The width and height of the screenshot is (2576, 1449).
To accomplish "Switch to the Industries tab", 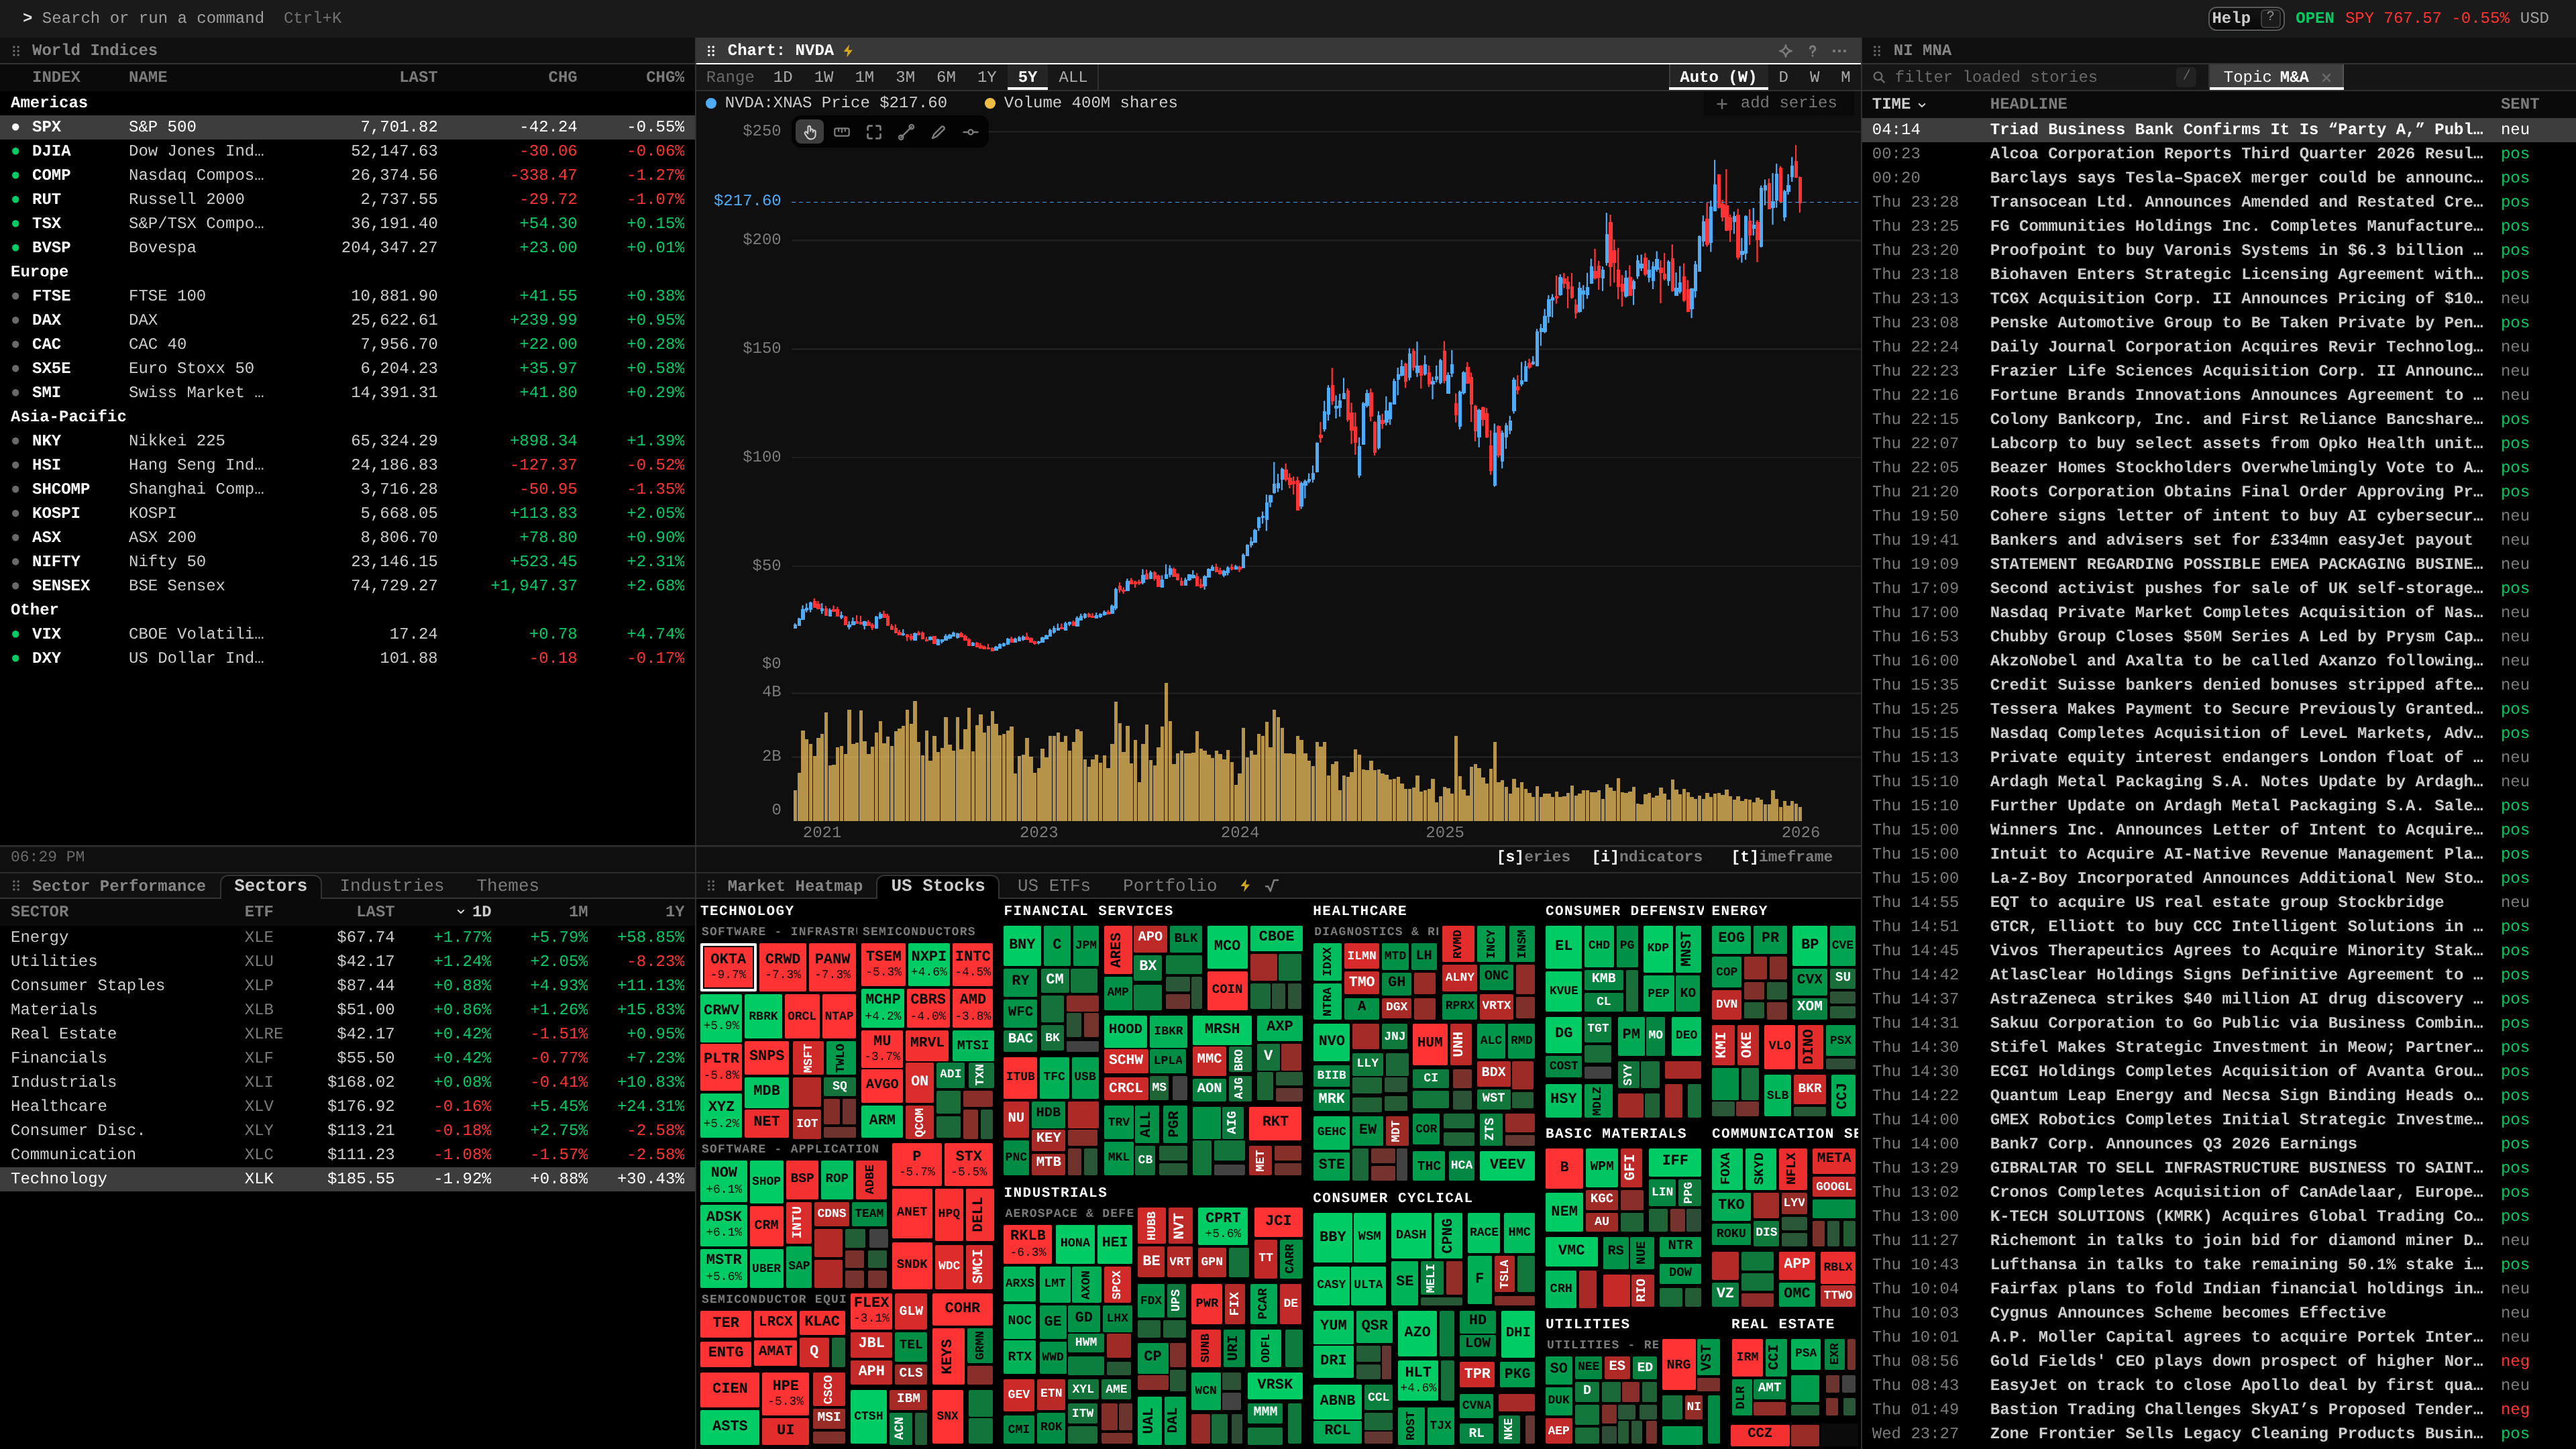I will (x=392, y=886).
